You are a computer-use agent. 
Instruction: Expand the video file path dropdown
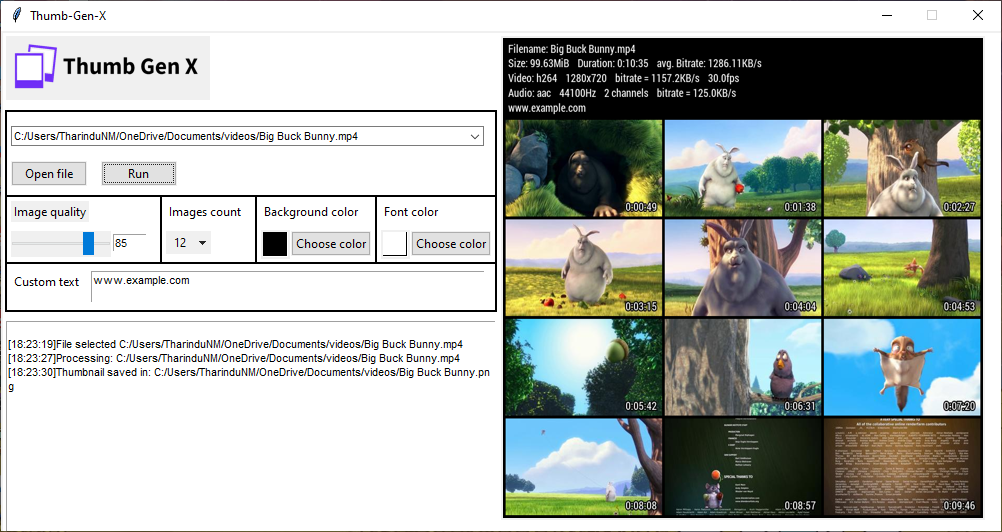[x=475, y=136]
